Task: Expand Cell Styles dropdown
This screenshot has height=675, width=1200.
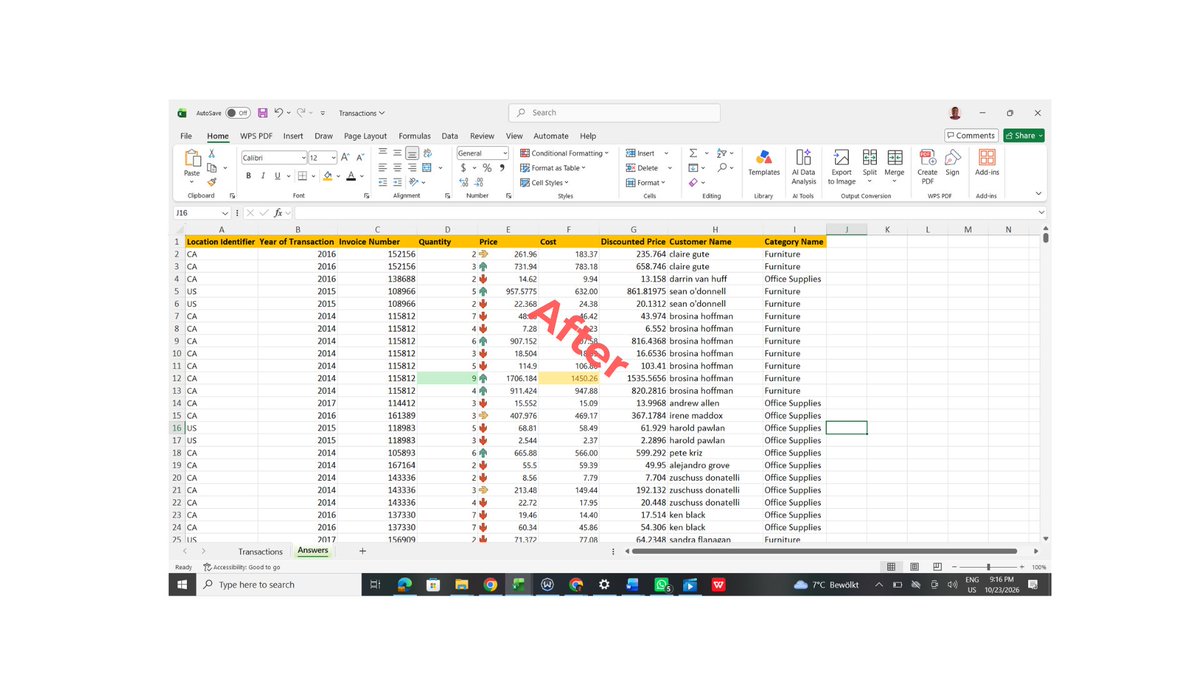Action: click(x=567, y=183)
